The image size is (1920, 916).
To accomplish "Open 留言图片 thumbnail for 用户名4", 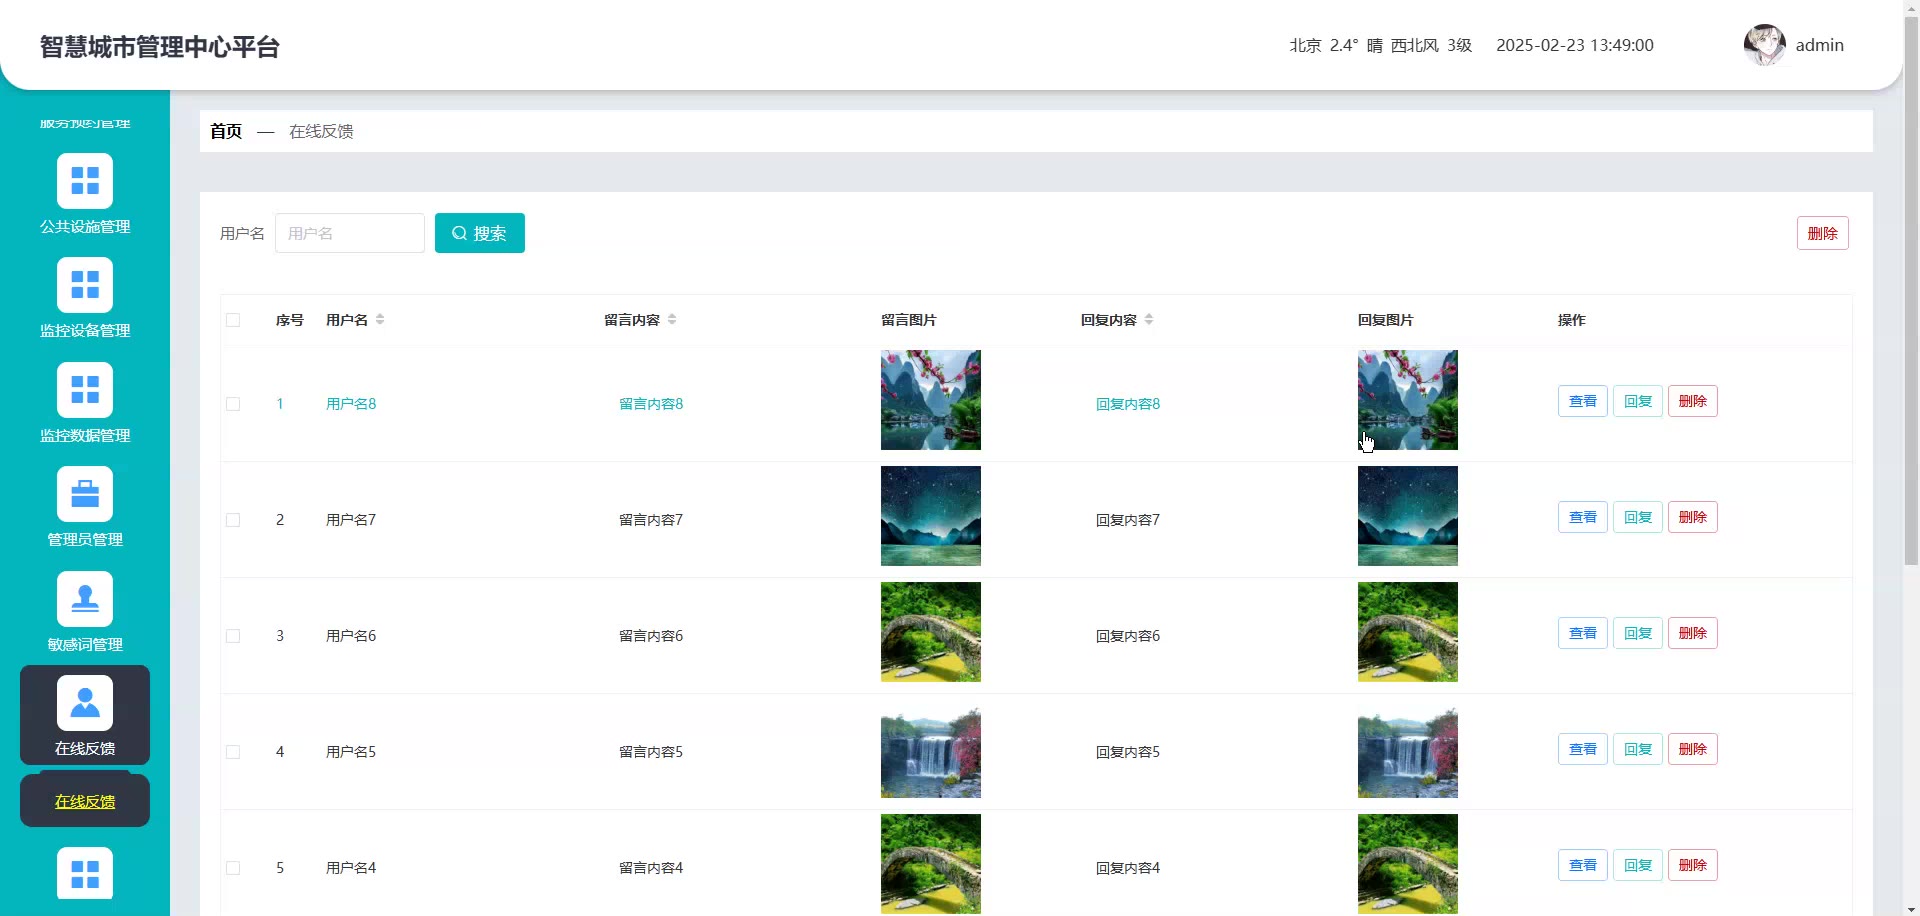I will coord(931,864).
